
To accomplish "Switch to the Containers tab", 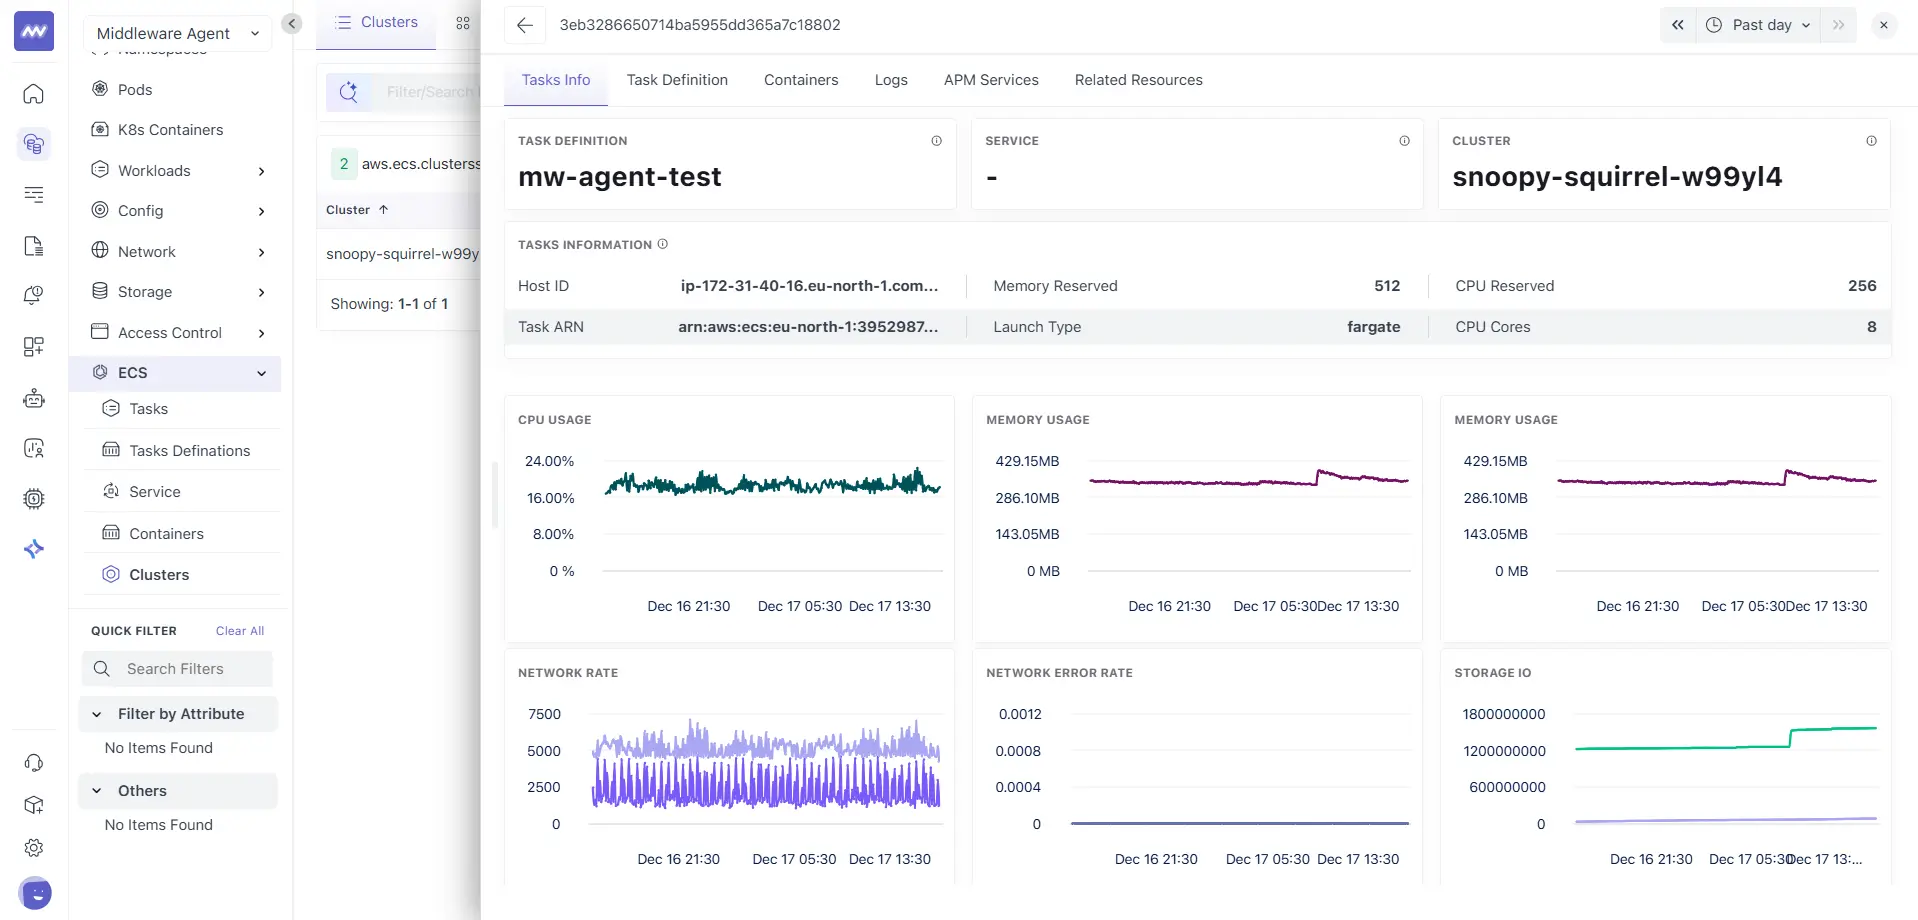I will point(800,80).
